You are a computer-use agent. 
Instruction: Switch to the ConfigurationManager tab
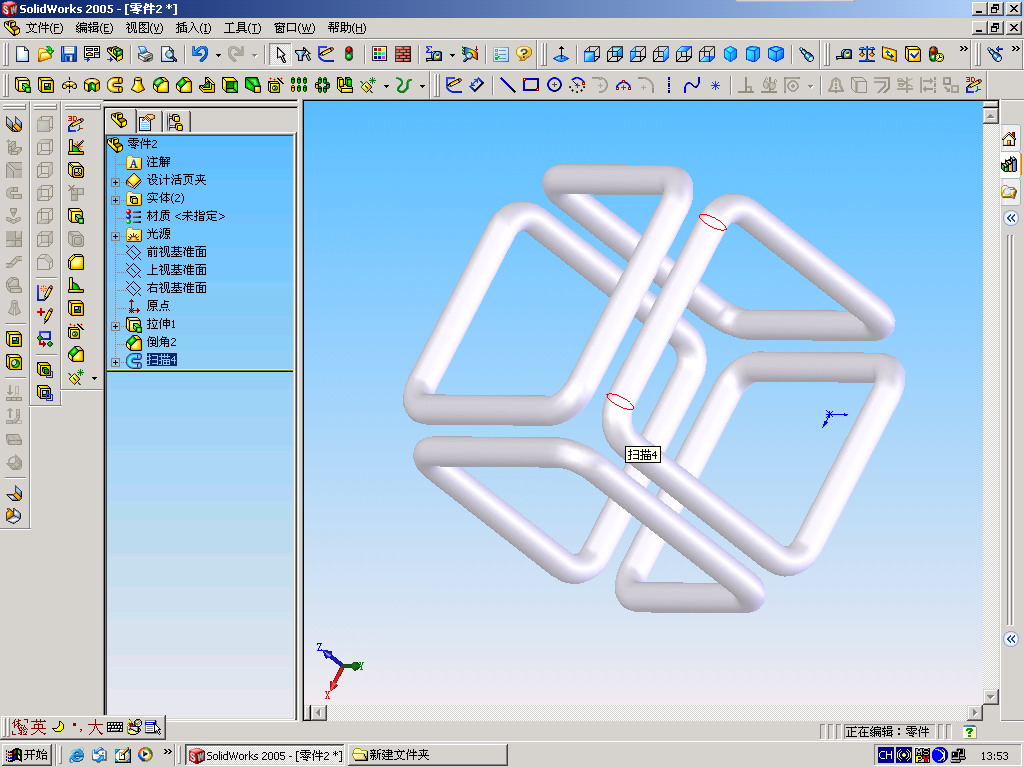175,121
